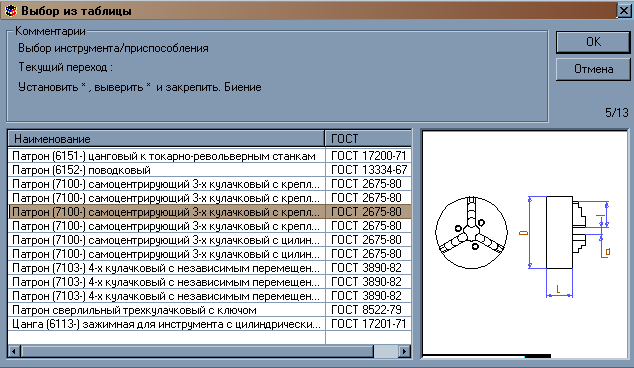Screen dimensions: 634x368
Task: Click the ГОСТ 13334-67 cell
Action: click(368, 170)
